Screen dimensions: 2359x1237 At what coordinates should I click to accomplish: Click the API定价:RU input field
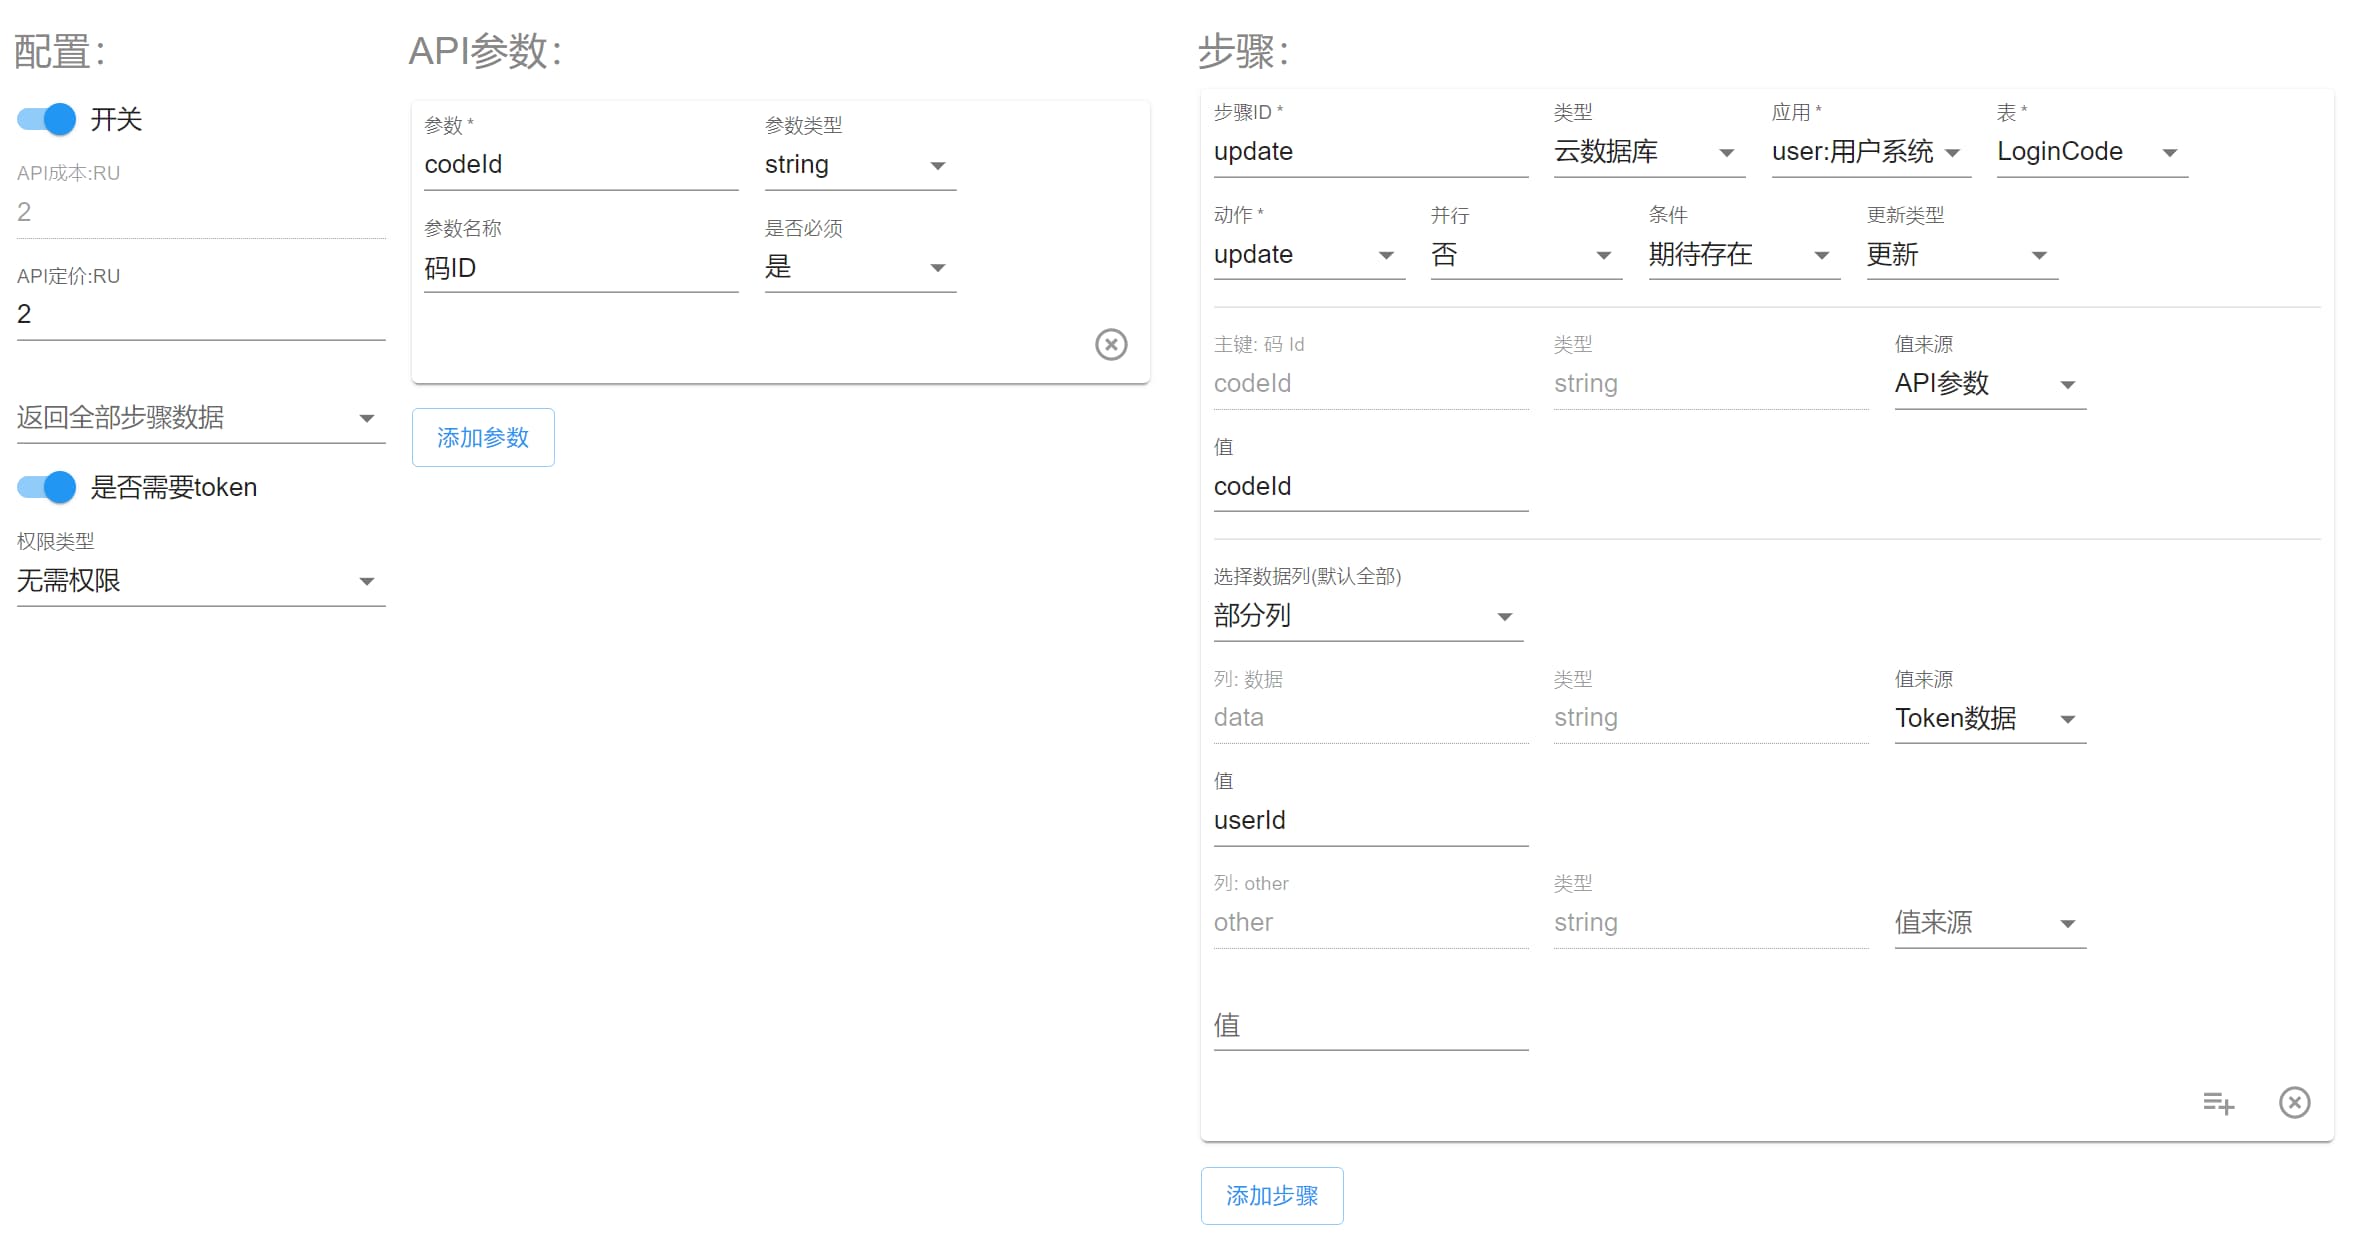click(200, 315)
